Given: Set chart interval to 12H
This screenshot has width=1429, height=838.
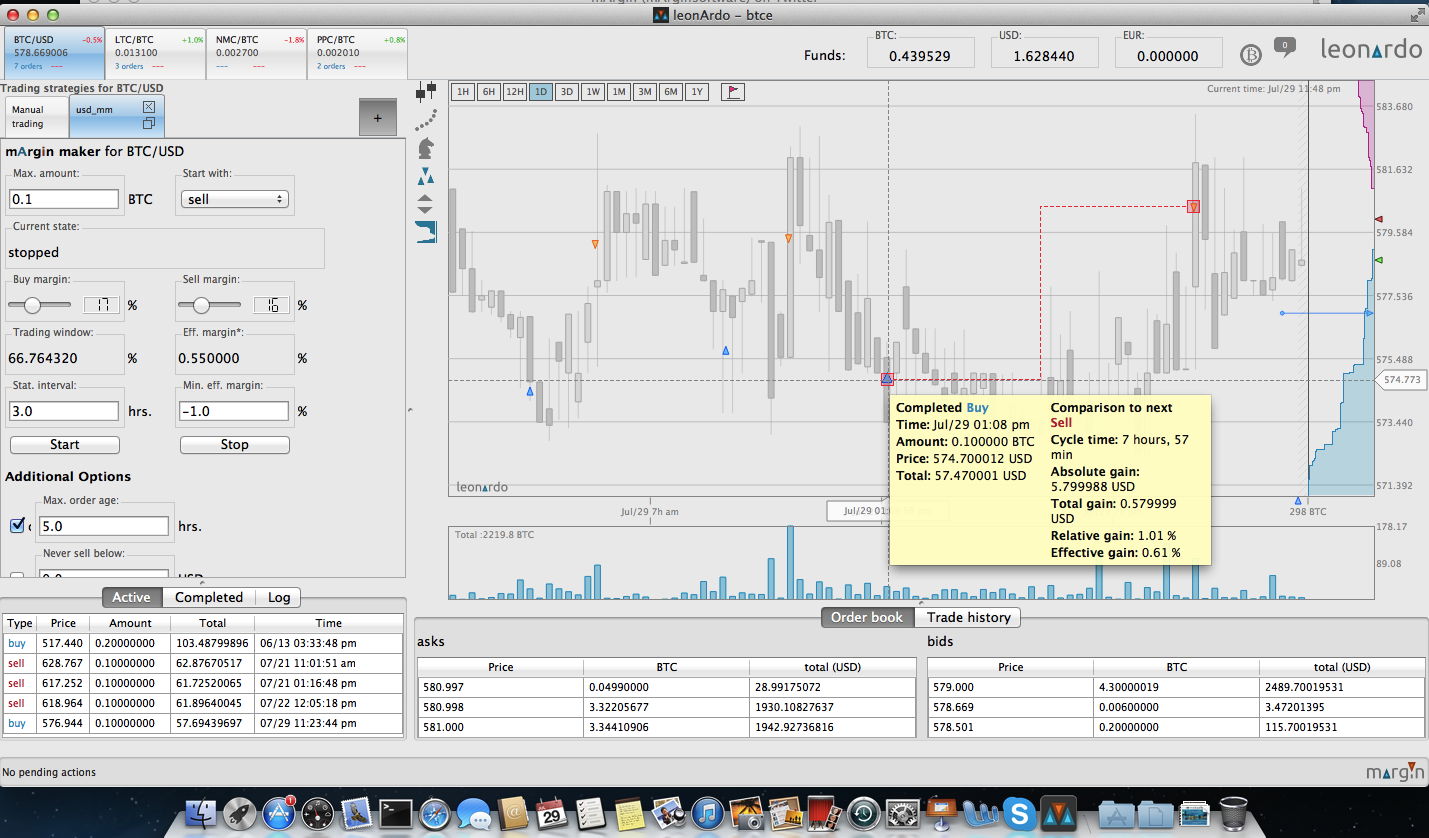Looking at the screenshot, I should (x=515, y=92).
